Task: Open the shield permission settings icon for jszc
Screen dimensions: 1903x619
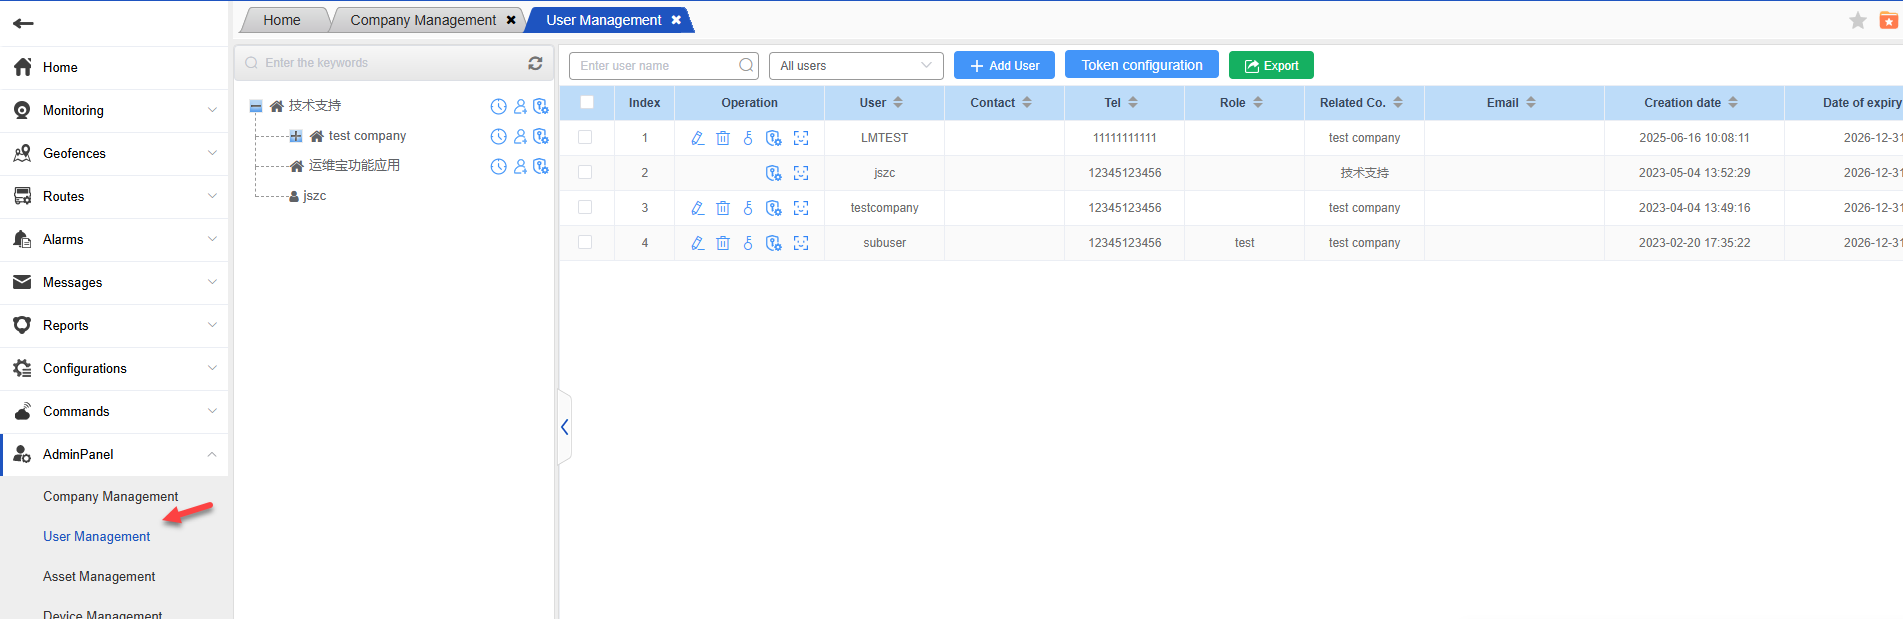Action: pos(773,173)
